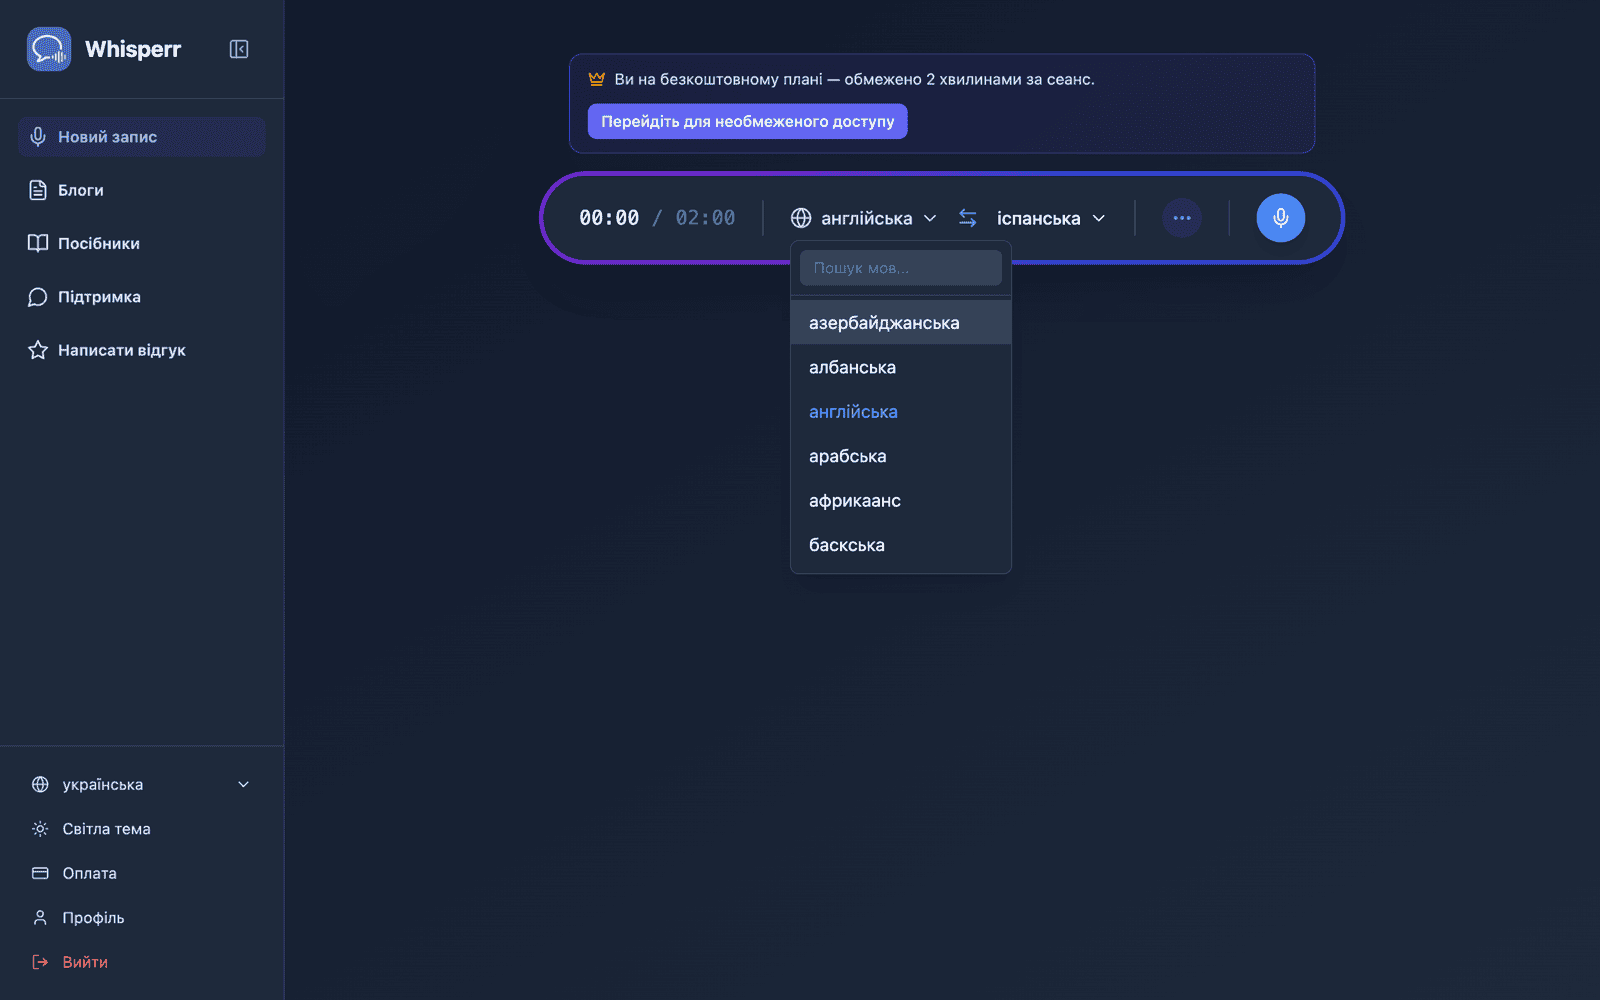Click the book icon next to Посібники
This screenshot has width=1600, height=1000.
coord(38,243)
